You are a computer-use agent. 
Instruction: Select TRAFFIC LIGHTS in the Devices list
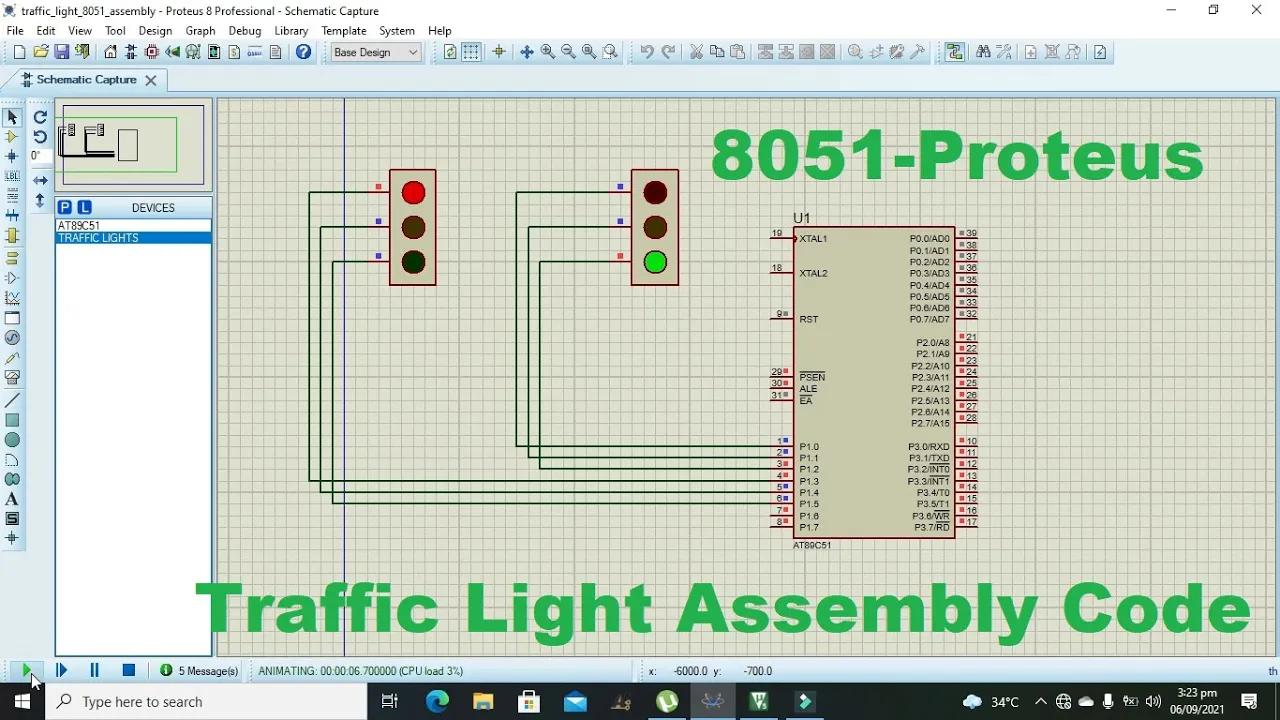133,238
